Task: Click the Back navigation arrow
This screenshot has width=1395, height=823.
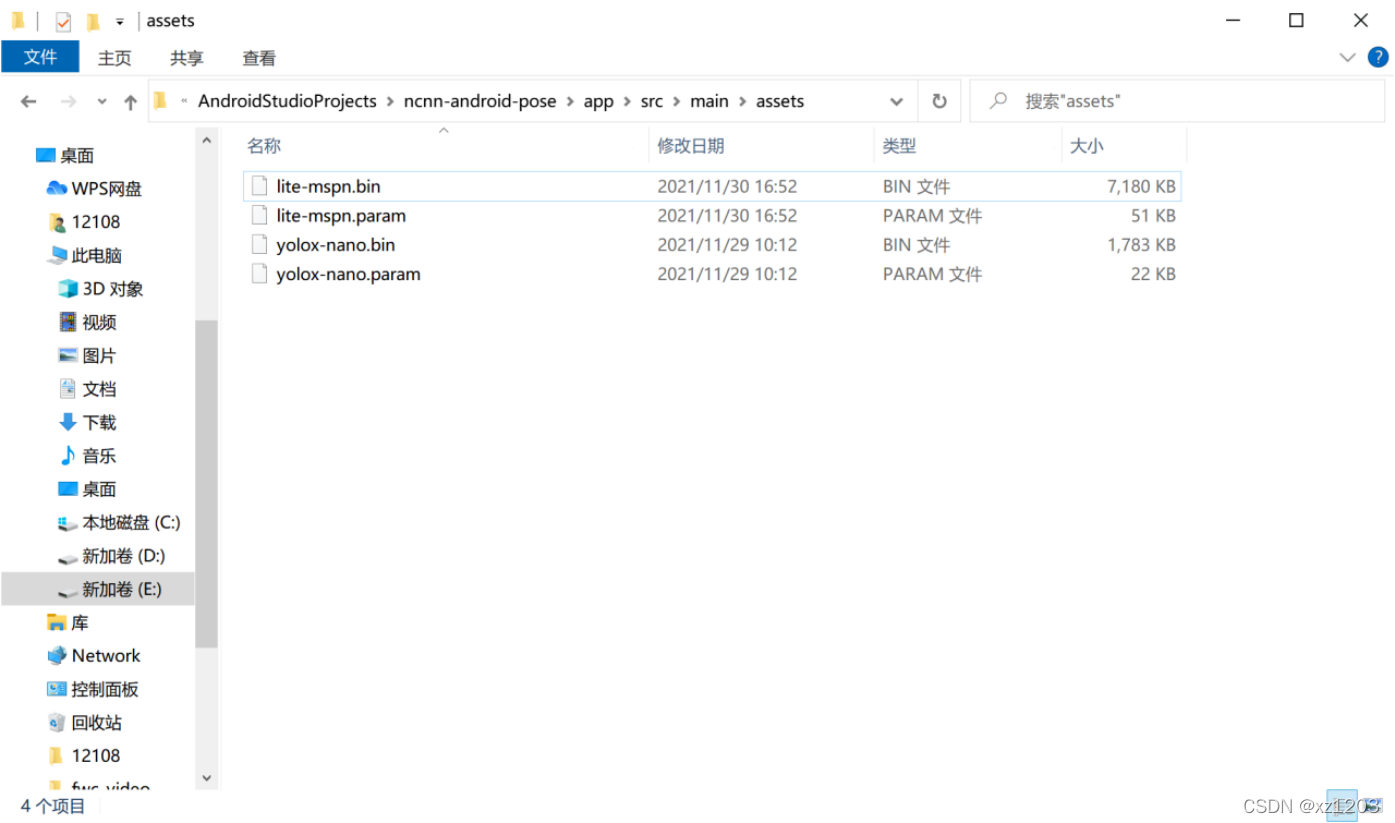Action: click(x=29, y=101)
